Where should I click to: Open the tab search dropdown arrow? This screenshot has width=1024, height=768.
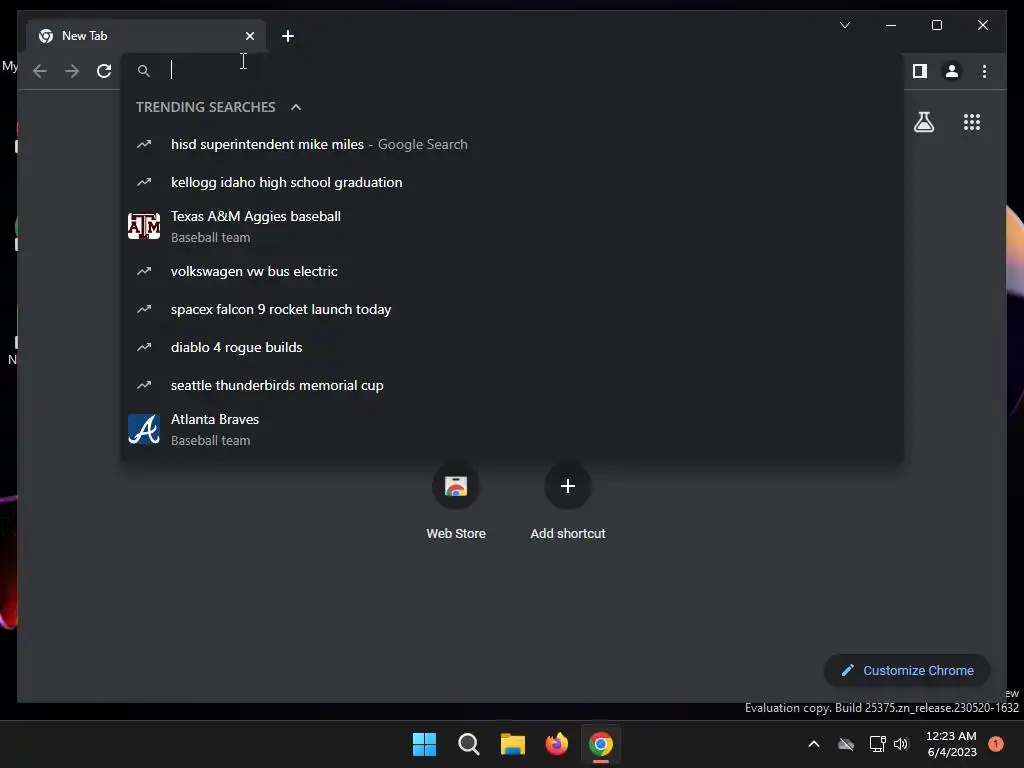coord(844,25)
